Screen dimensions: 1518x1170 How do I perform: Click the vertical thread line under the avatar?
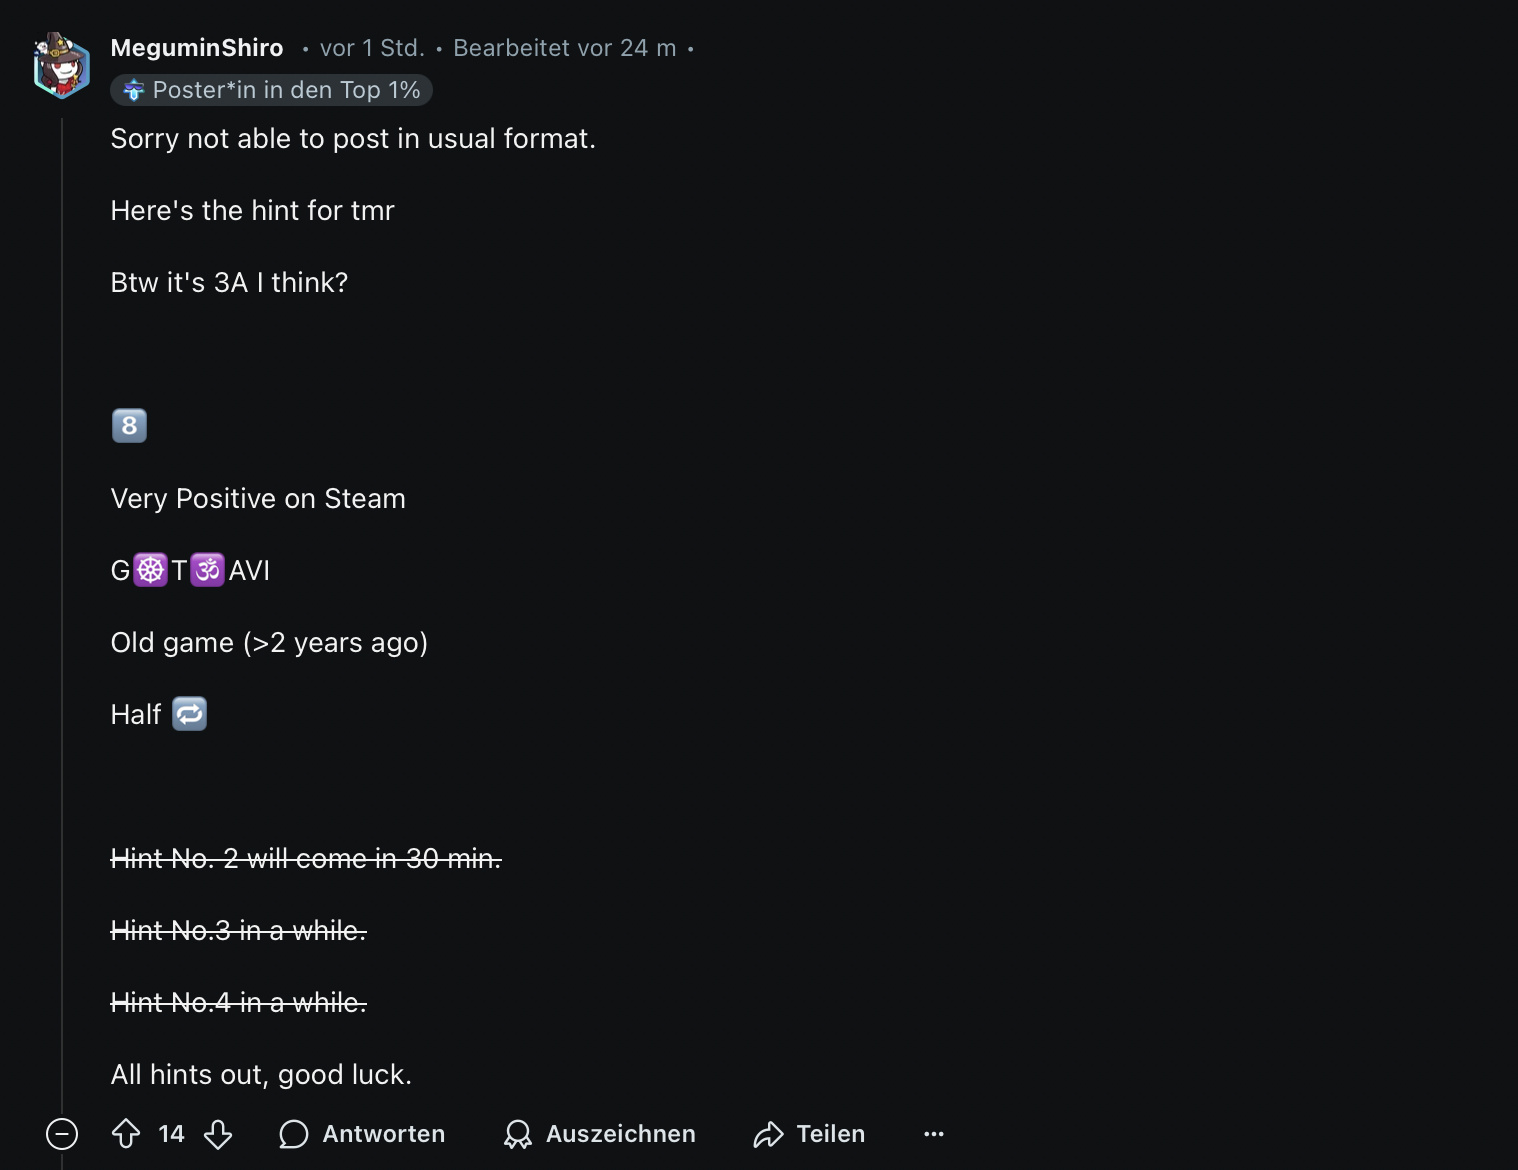pos(62,600)
